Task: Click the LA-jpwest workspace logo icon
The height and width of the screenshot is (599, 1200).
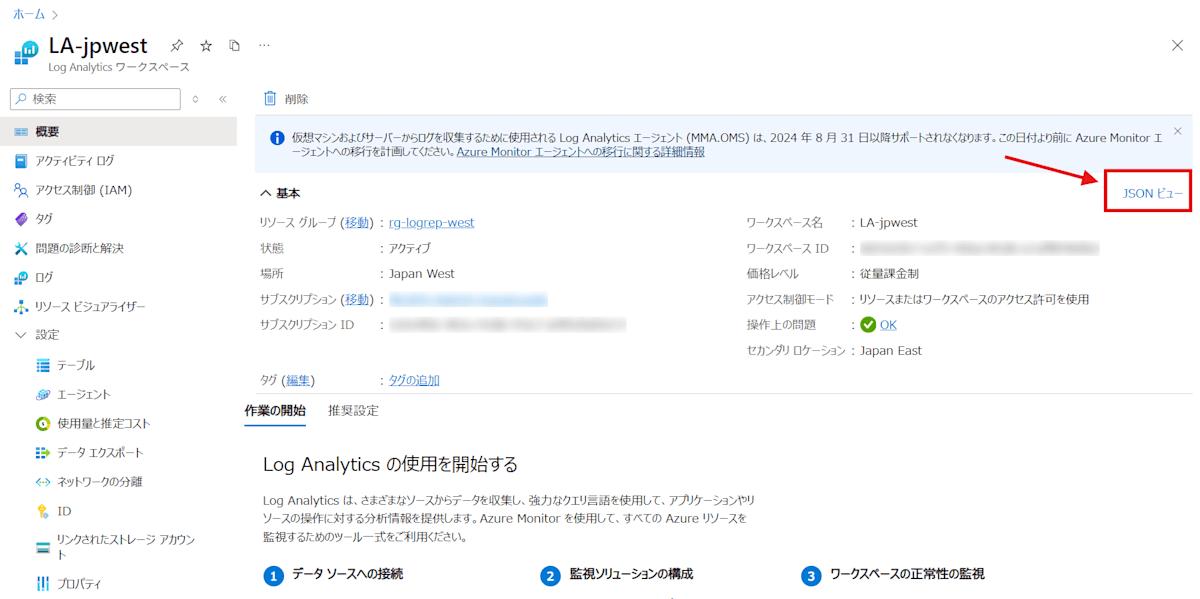Action: (26, 53)
